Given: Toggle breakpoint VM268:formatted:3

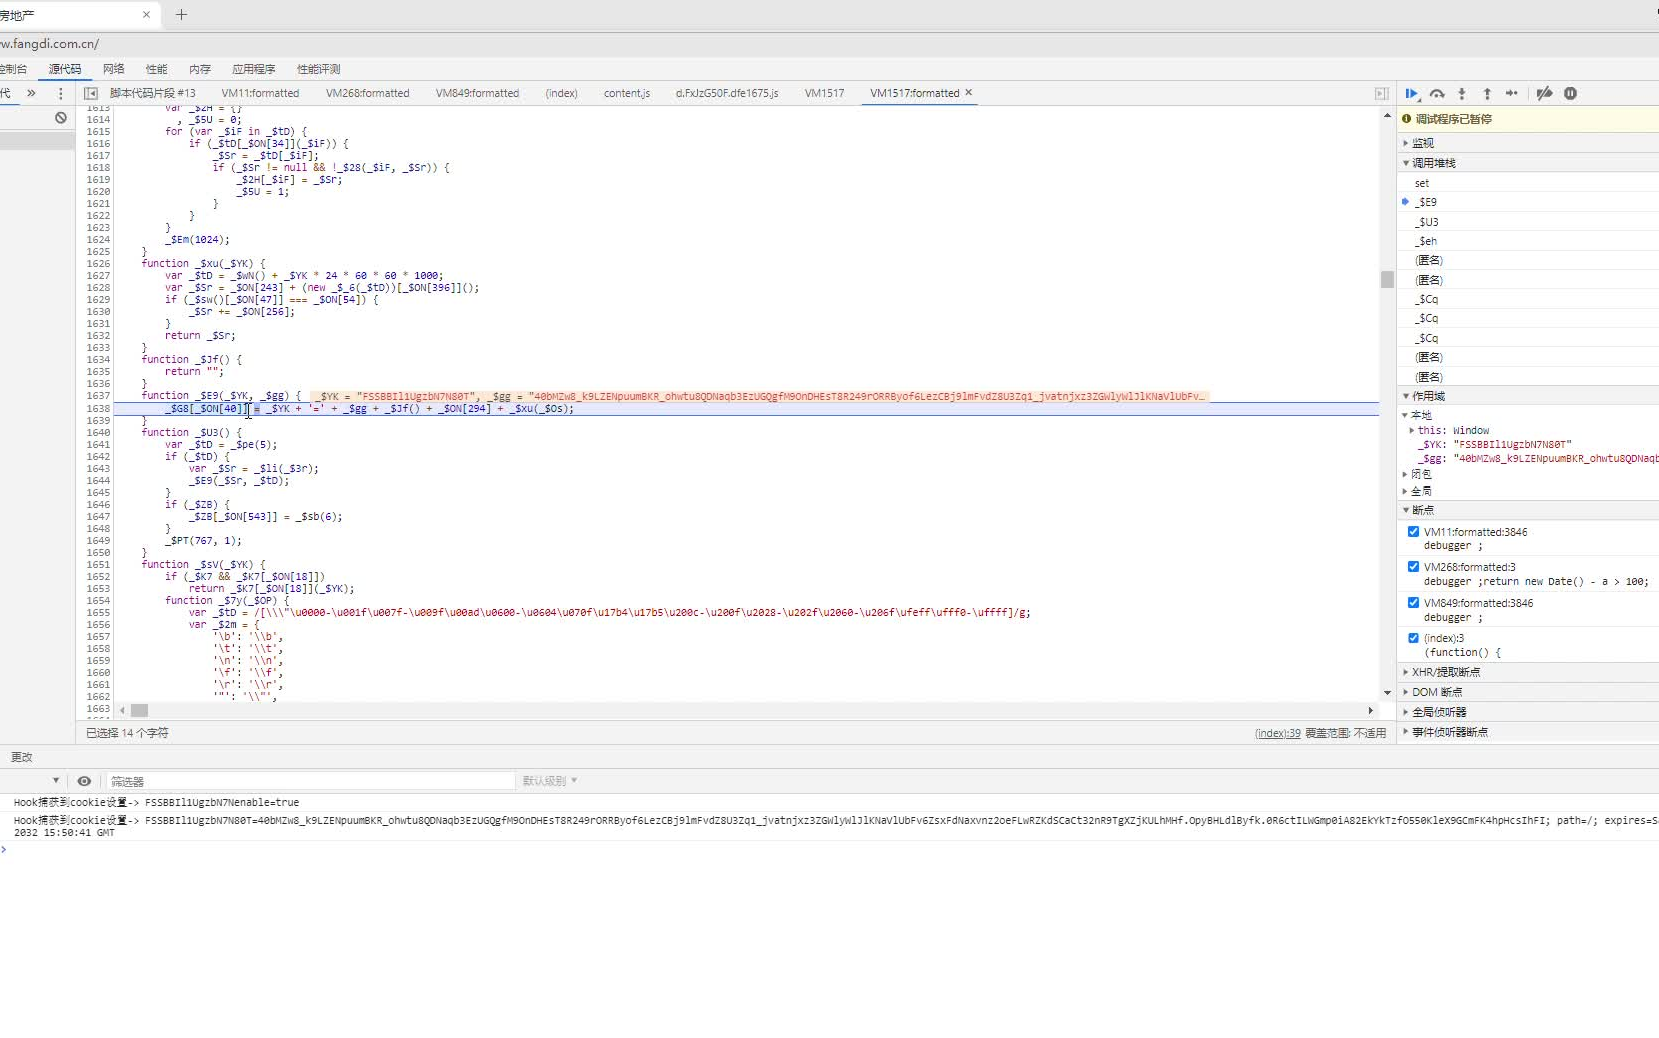Looking at the screenshot, I should [1413, 567].
